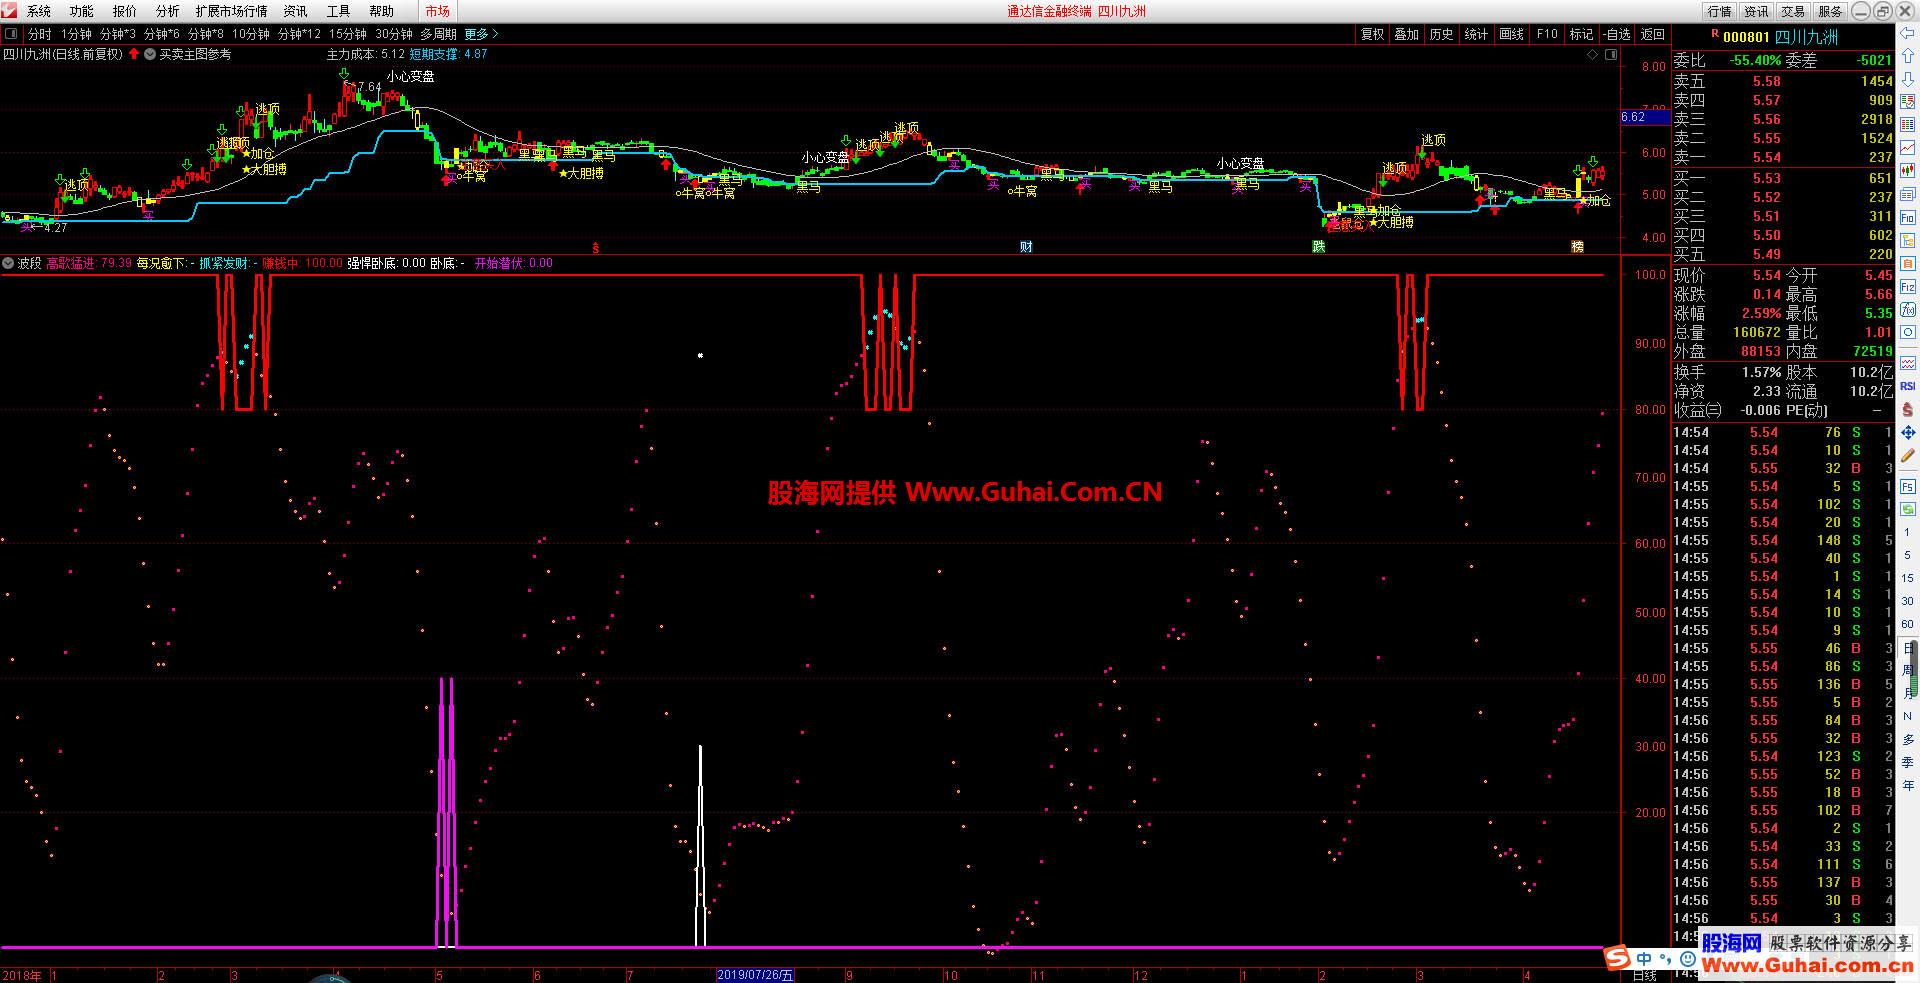Viewport: 1920px width, 983px height.
Task: Open the 工具 menu
Action: (x=338, y=11)
